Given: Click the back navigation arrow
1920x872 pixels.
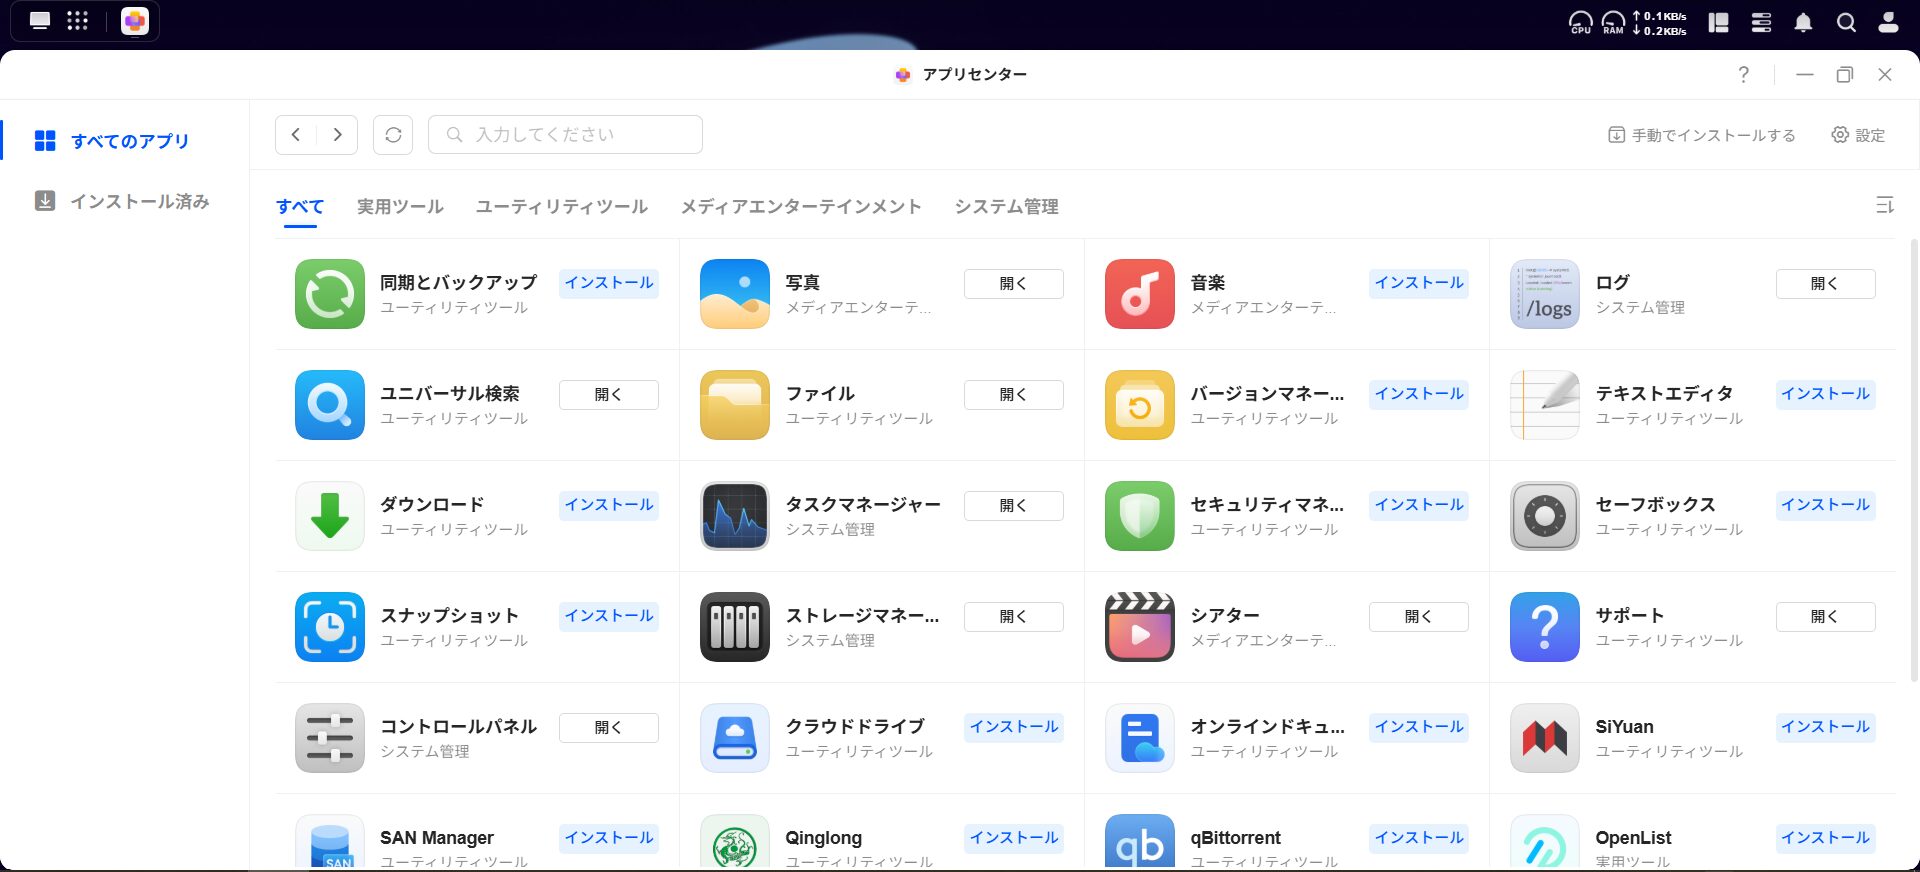Looking at the screenshot, I should tap(296, 135).
